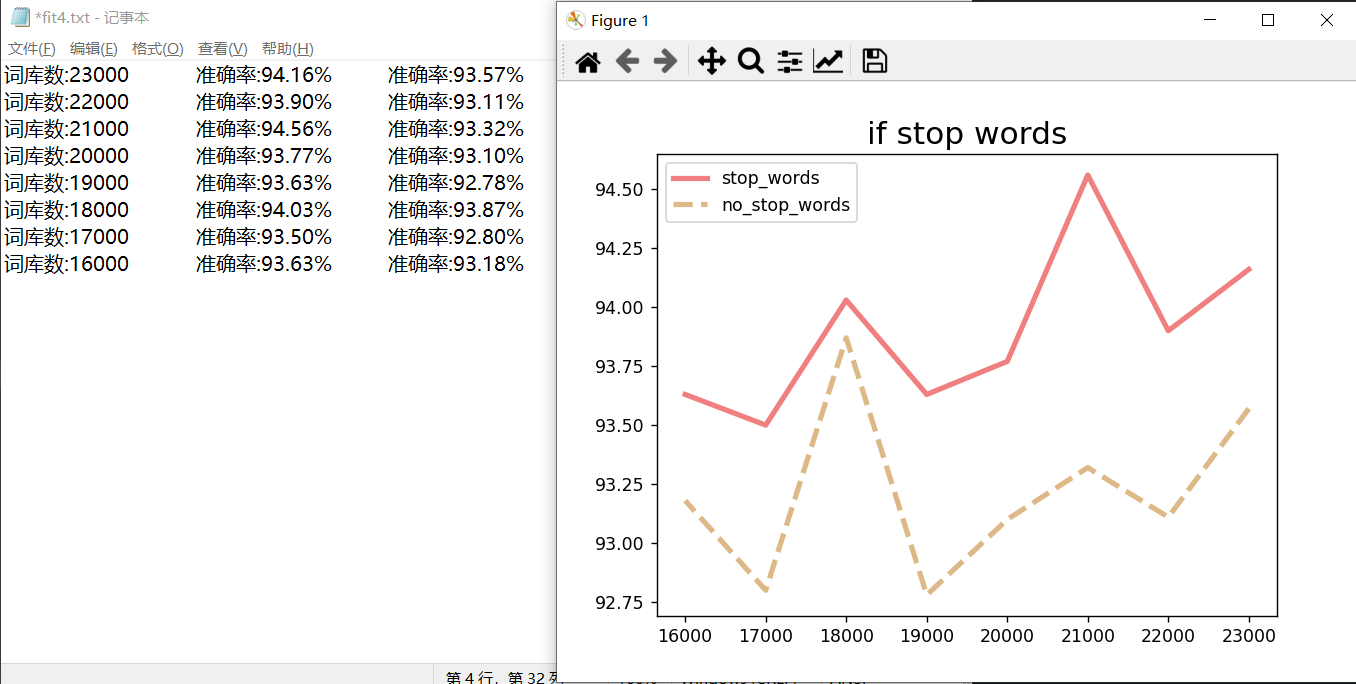
Task: Click text 词库数:16000 in Notepad
Action: [67, 264]
